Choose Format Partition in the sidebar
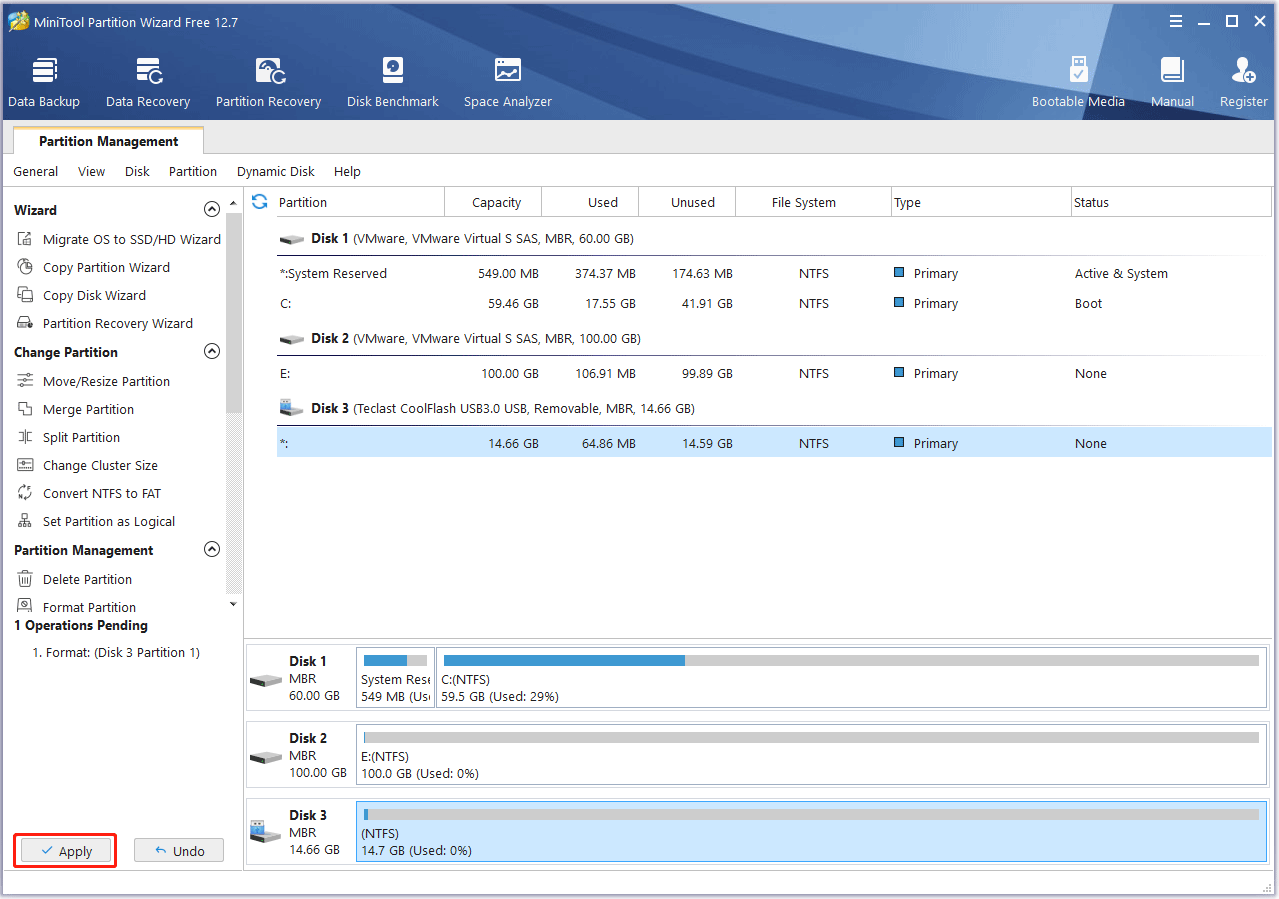1279x899 pixels. [77, 607]
